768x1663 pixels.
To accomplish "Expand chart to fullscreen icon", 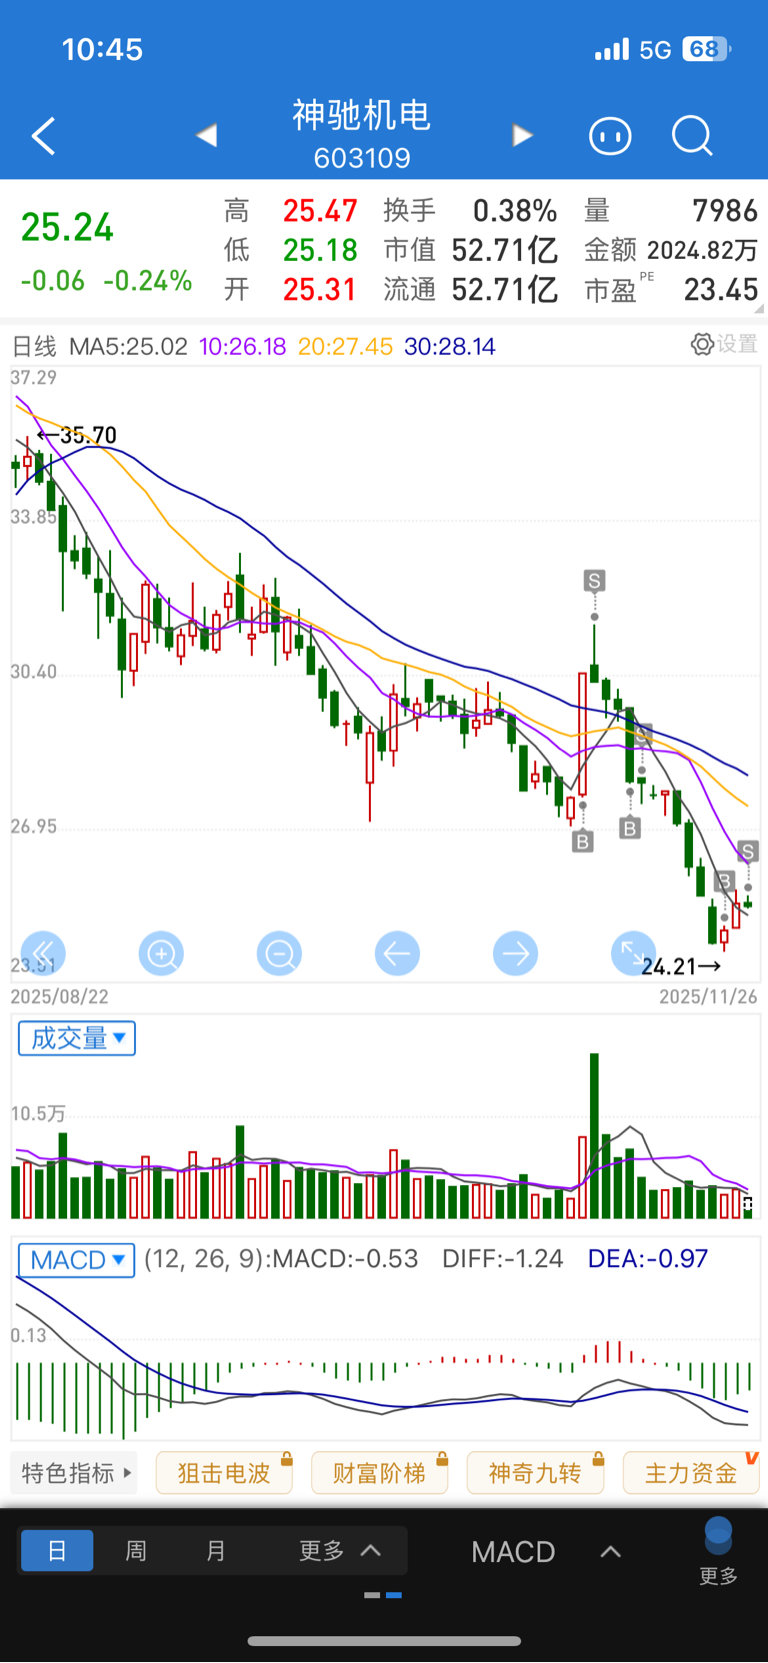I will click(633, 953).
